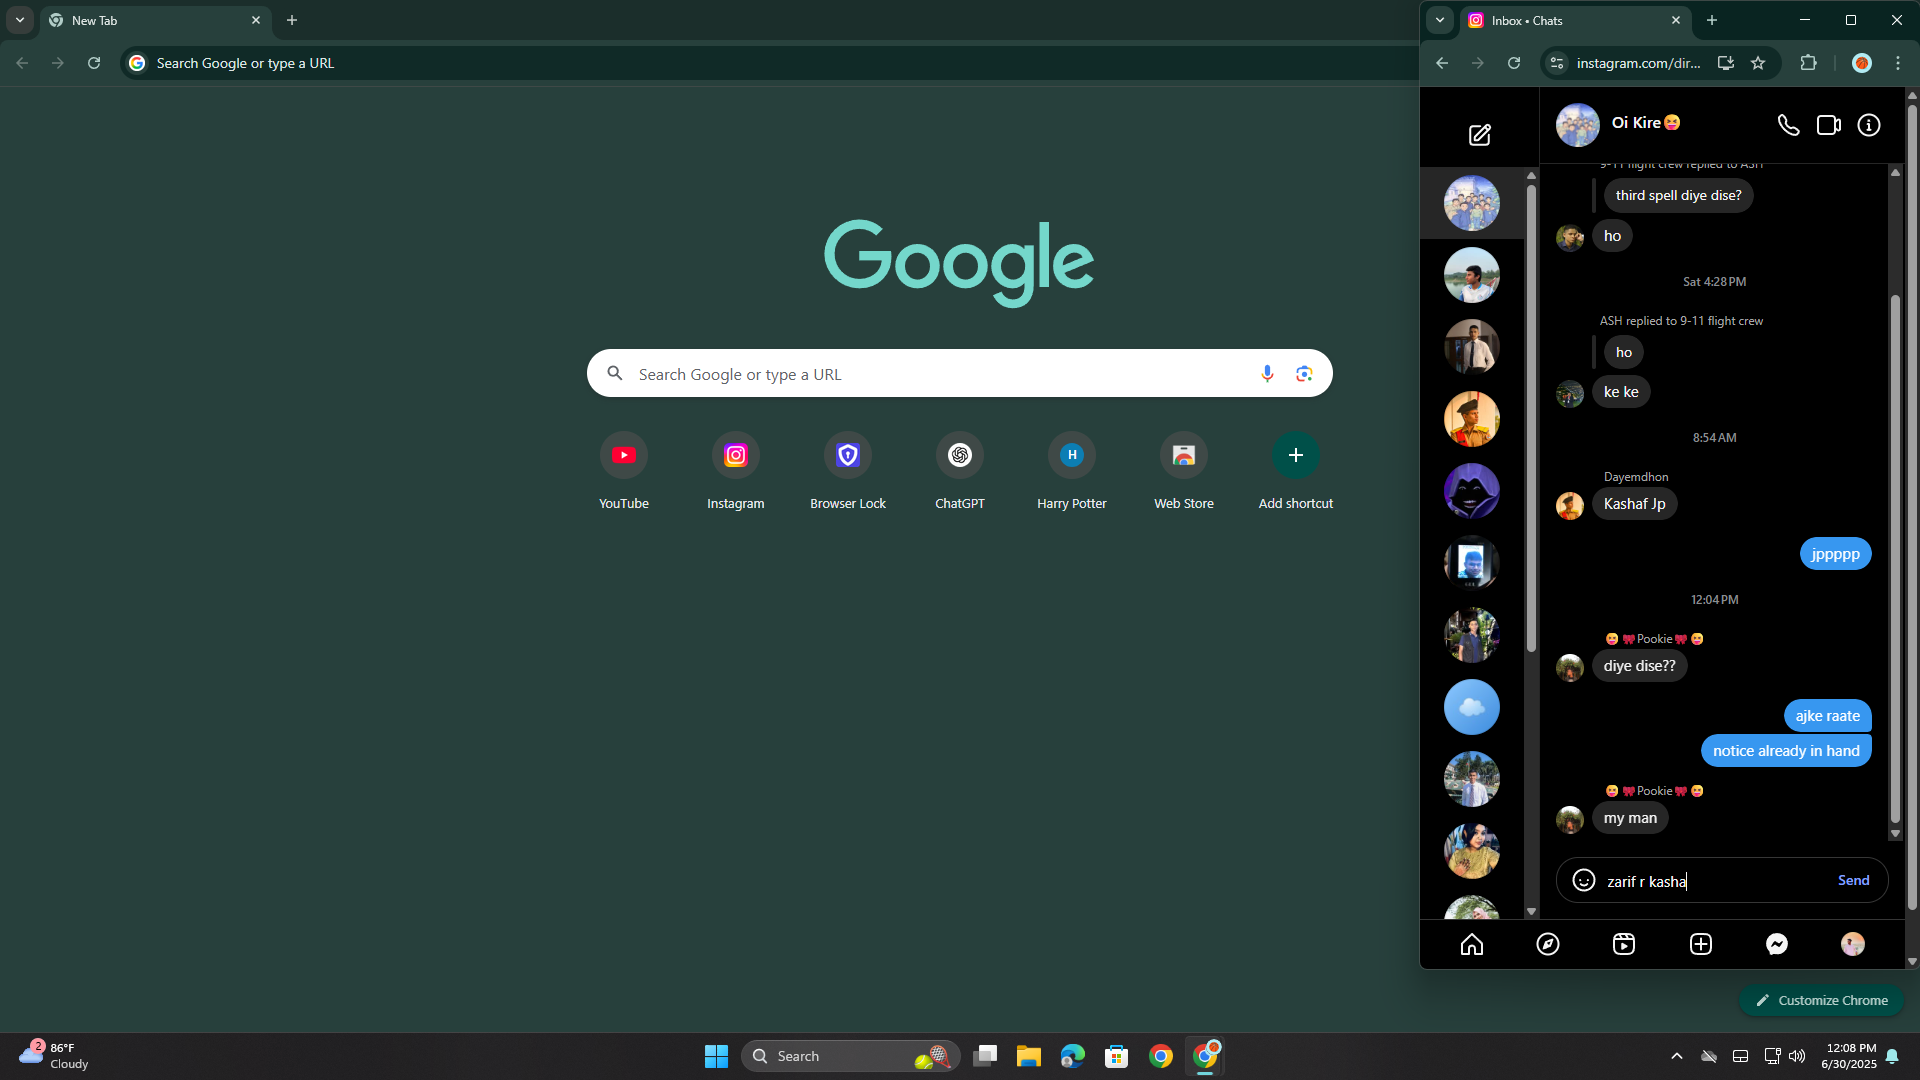Expand tab search in New Tab window
This screenshot has height=1080, width=1920.
(x=20, y=20)
